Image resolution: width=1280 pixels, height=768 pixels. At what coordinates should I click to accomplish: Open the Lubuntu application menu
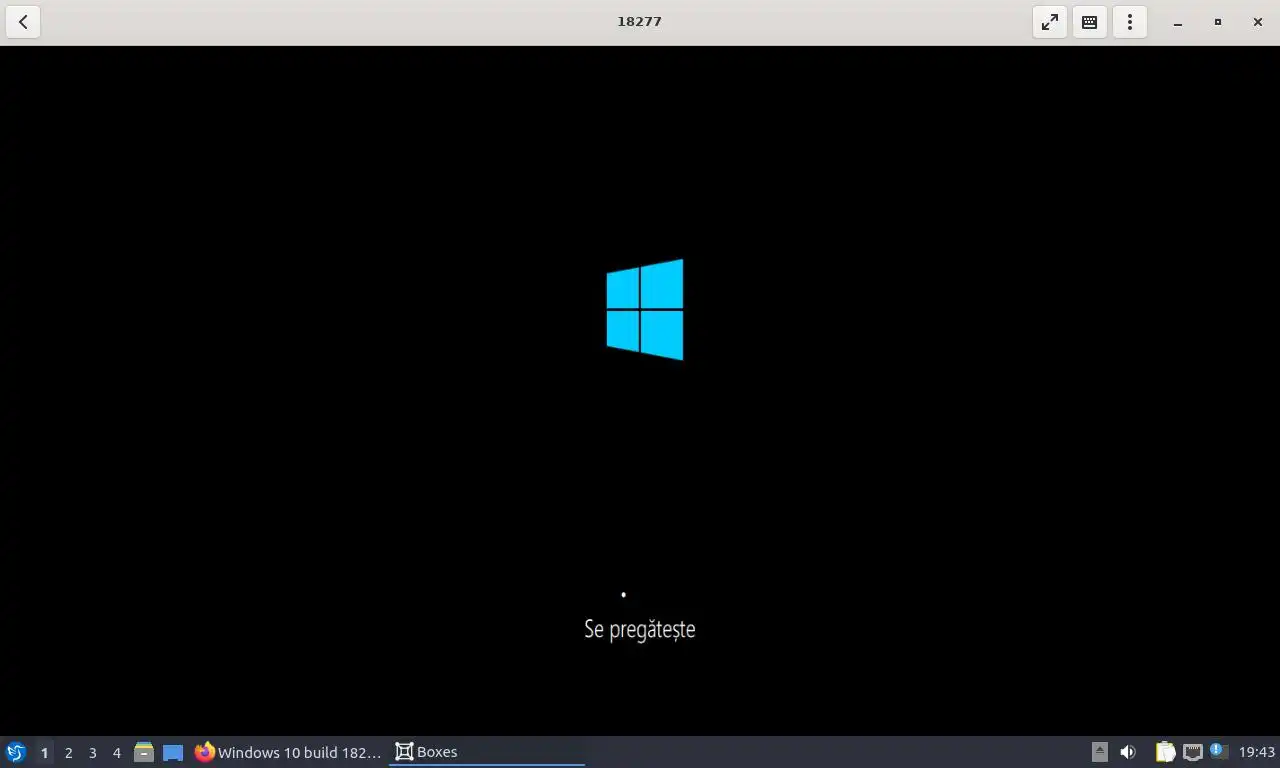15,752
